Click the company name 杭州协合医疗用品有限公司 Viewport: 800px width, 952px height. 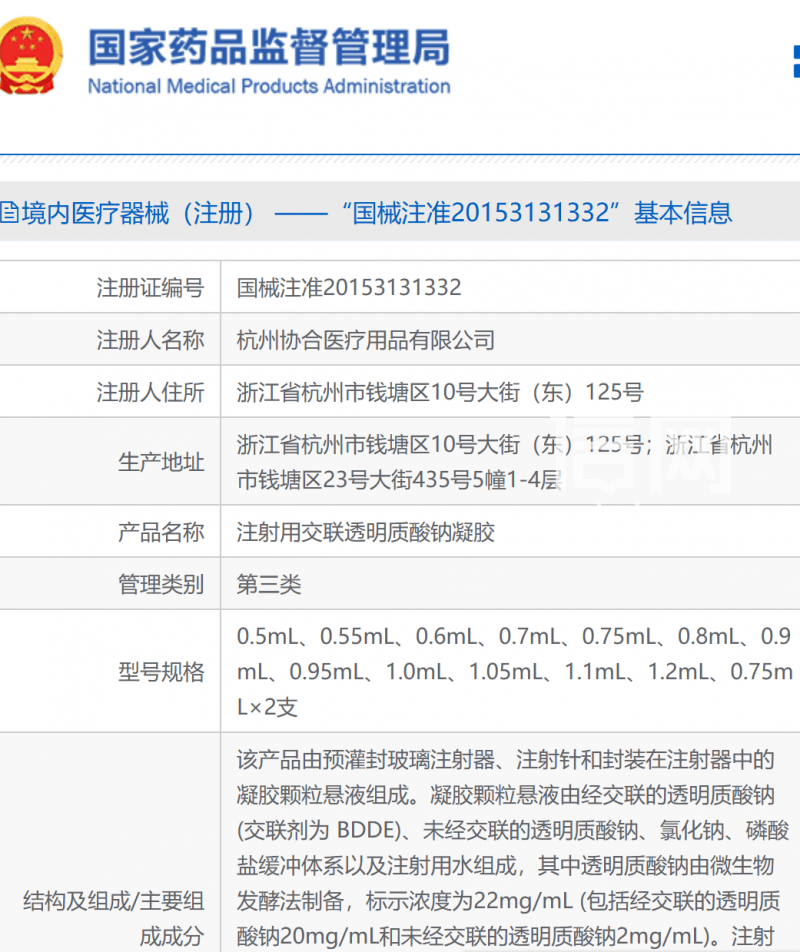coord(366,340)
